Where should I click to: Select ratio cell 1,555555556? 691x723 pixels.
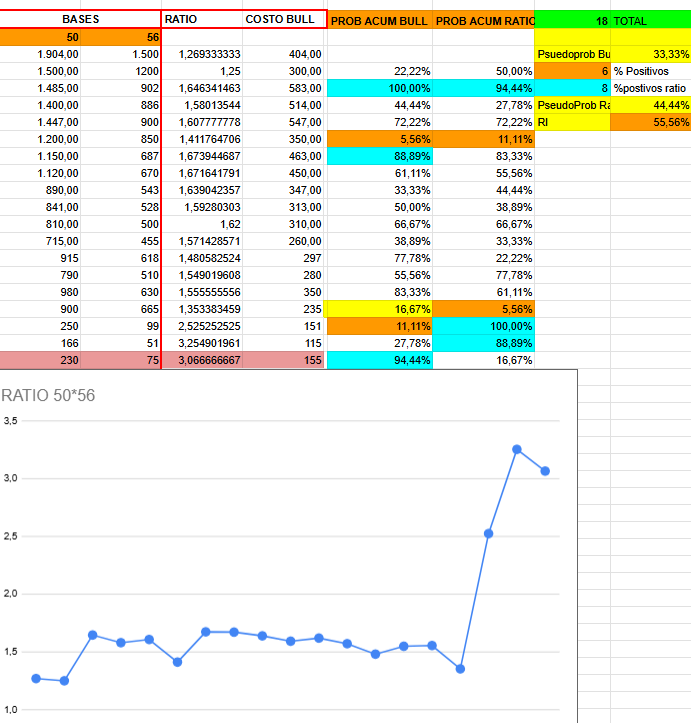(202, 292)
